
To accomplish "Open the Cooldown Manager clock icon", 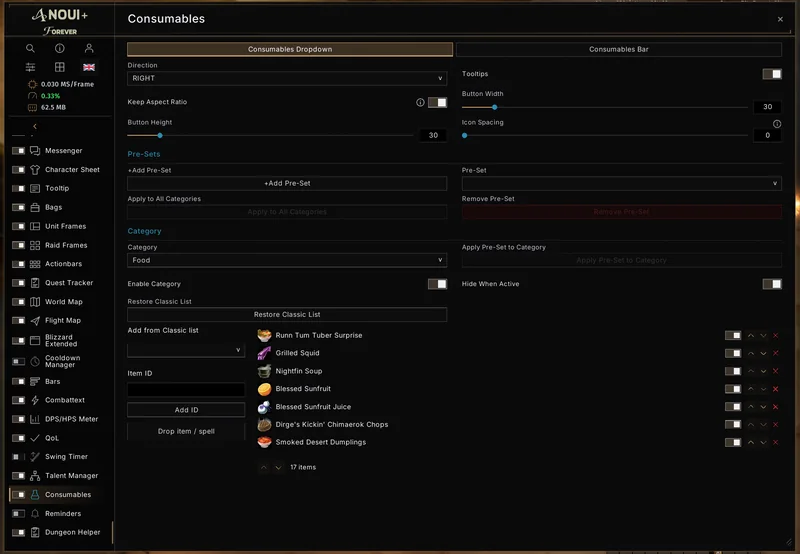I will (x=35, y=361).
